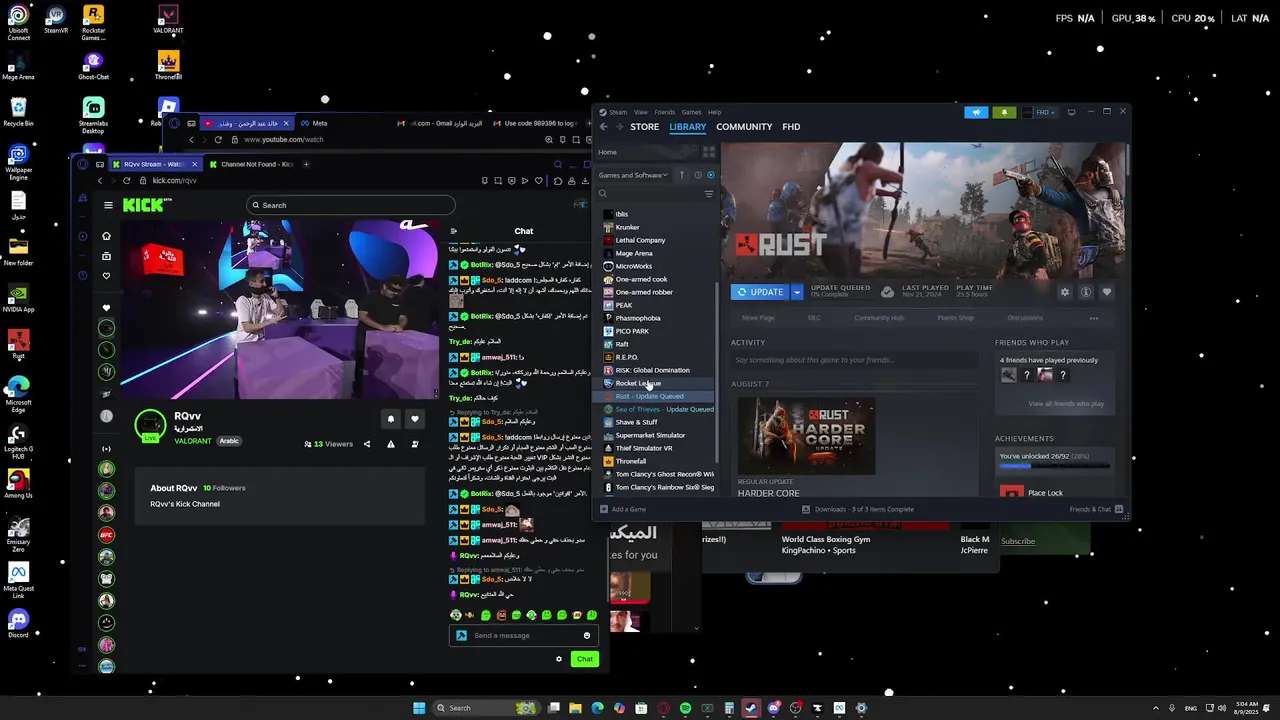Image resolution: width=1280 pixels, height=720 pixels.
Task: Open Steam from taskbar
Action: [751, 708]
